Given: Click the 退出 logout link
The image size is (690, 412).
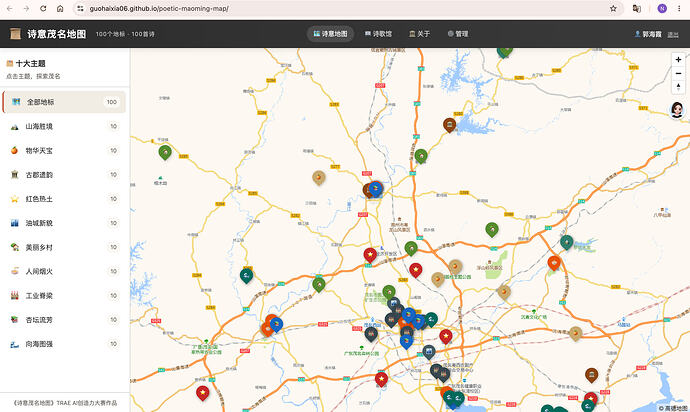Looking at the screenshot, I should pyautogui.click(x=673, y=34).
